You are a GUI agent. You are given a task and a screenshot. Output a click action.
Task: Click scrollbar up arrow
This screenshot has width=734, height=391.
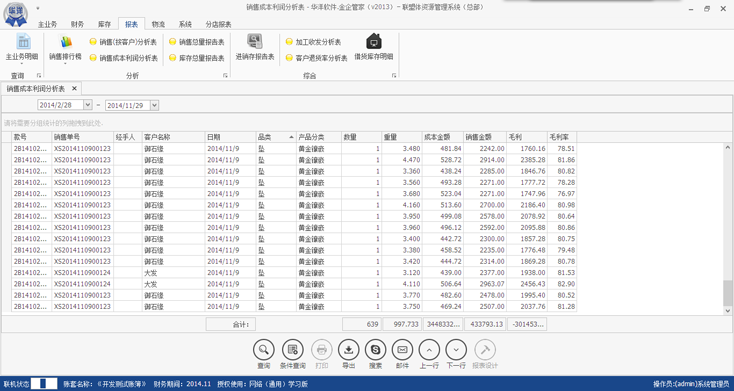(x=727, y=147)
